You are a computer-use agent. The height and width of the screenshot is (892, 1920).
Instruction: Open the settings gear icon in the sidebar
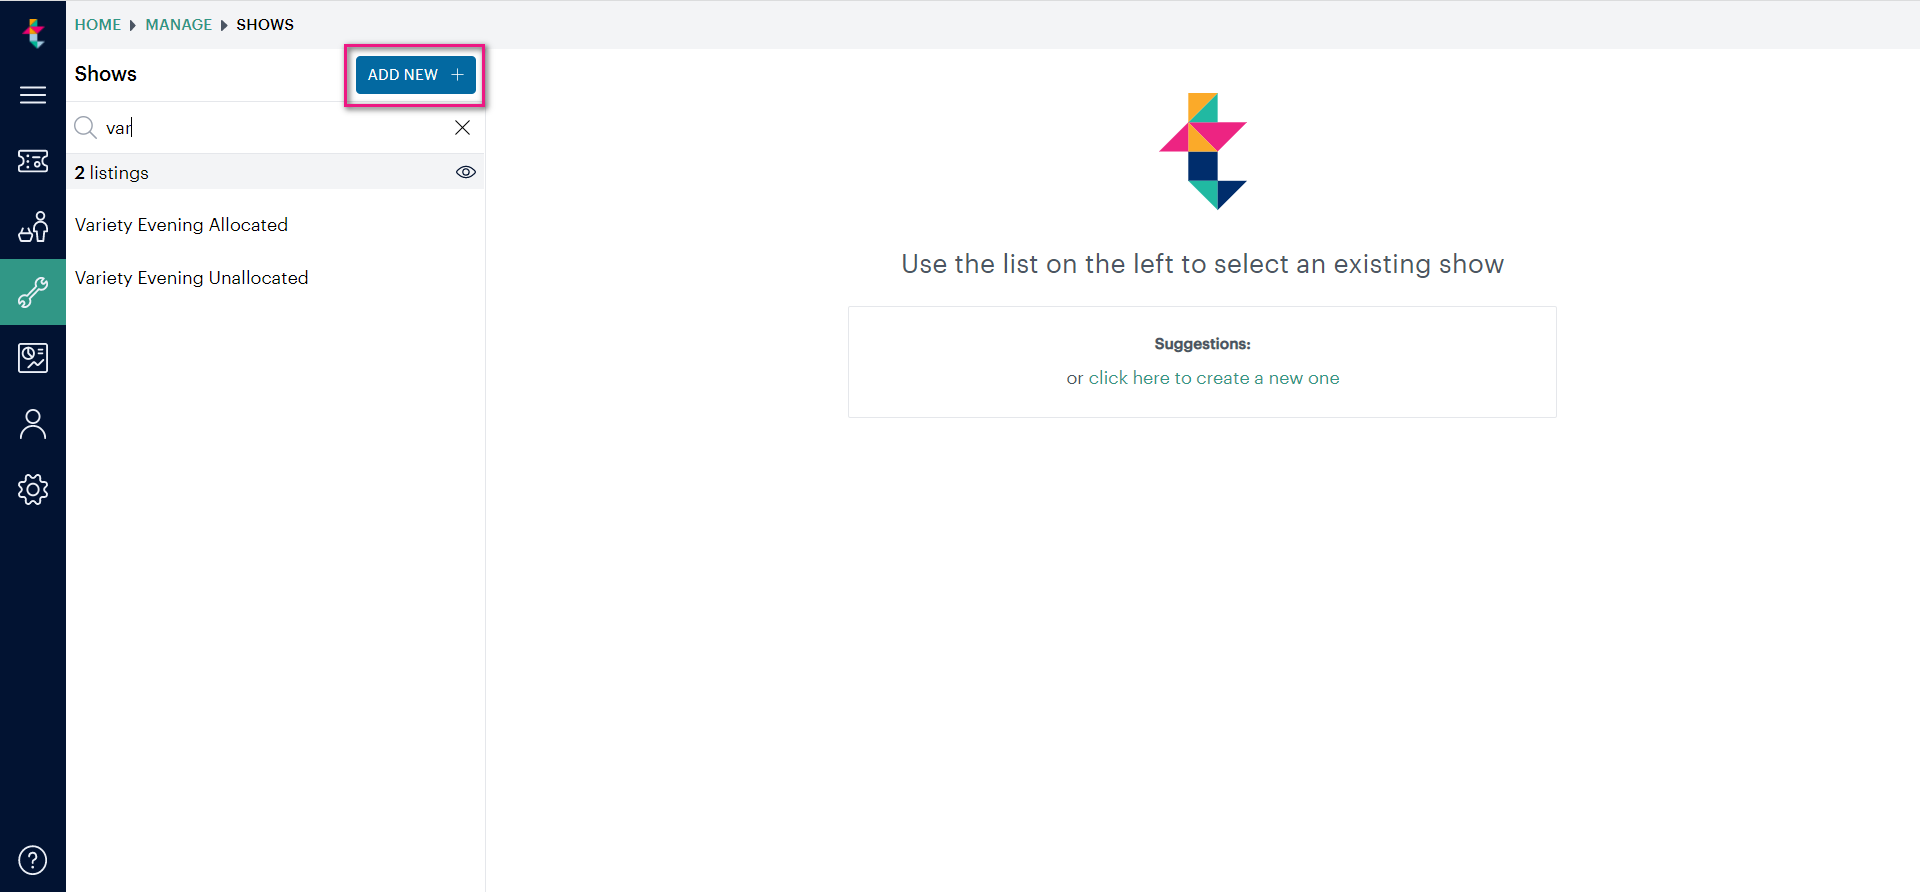33,489
